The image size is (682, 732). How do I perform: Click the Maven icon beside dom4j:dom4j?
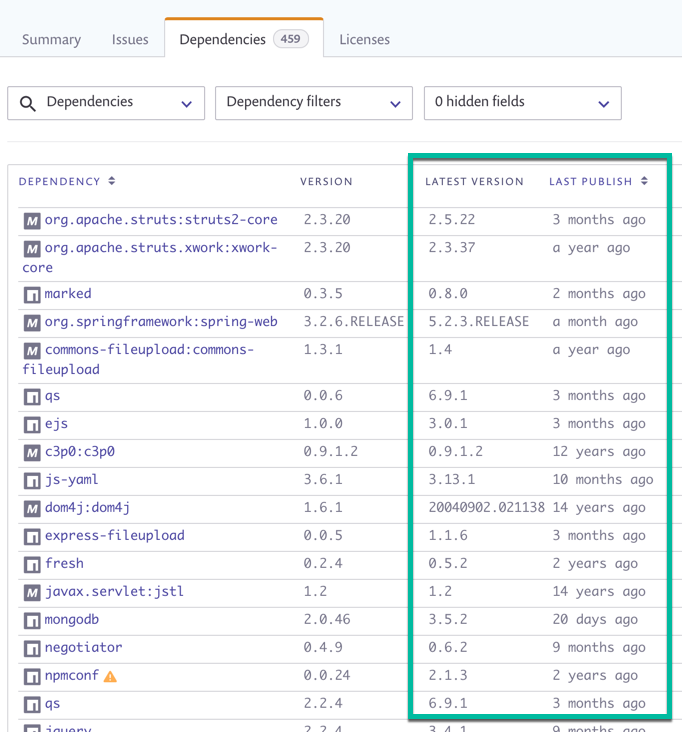[x=32, y=509]
